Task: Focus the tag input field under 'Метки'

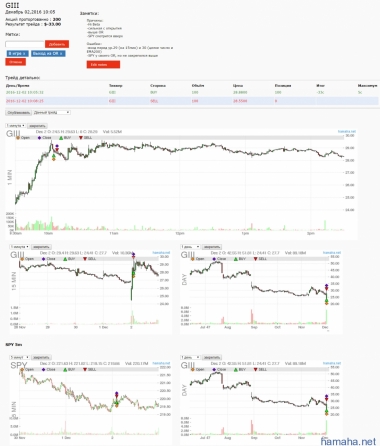Action: click(25, 44)
